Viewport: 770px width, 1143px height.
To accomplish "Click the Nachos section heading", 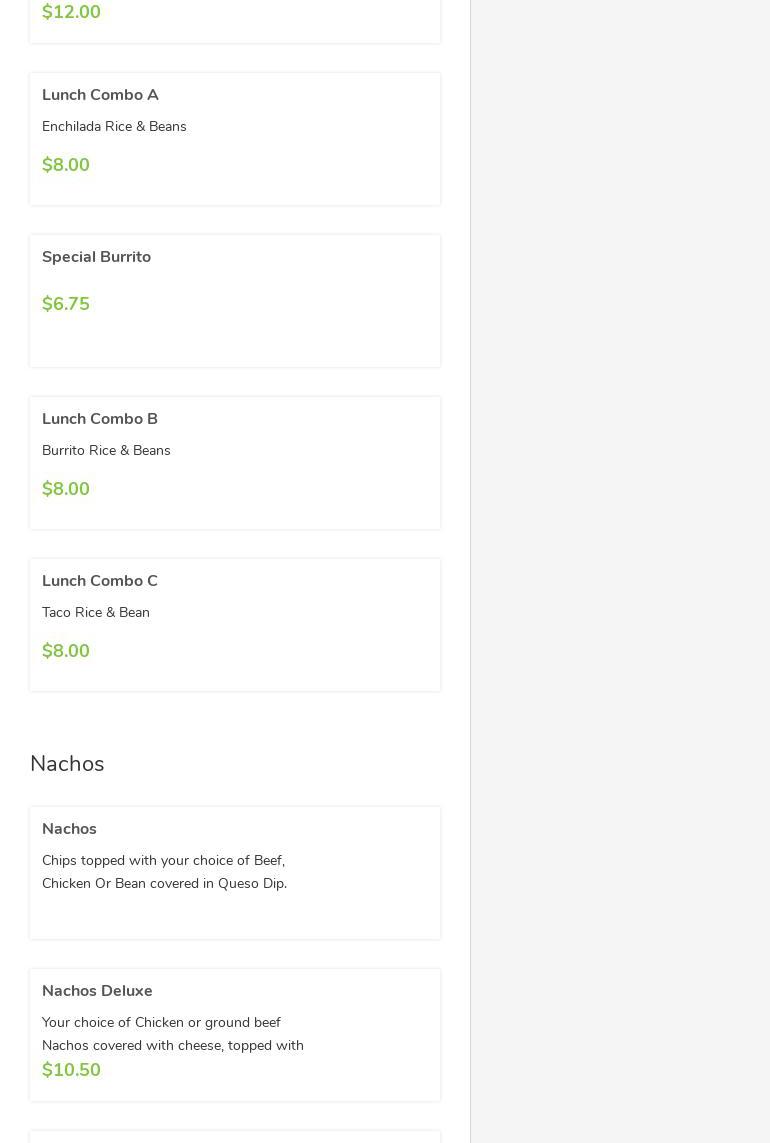I will (67, 764).
